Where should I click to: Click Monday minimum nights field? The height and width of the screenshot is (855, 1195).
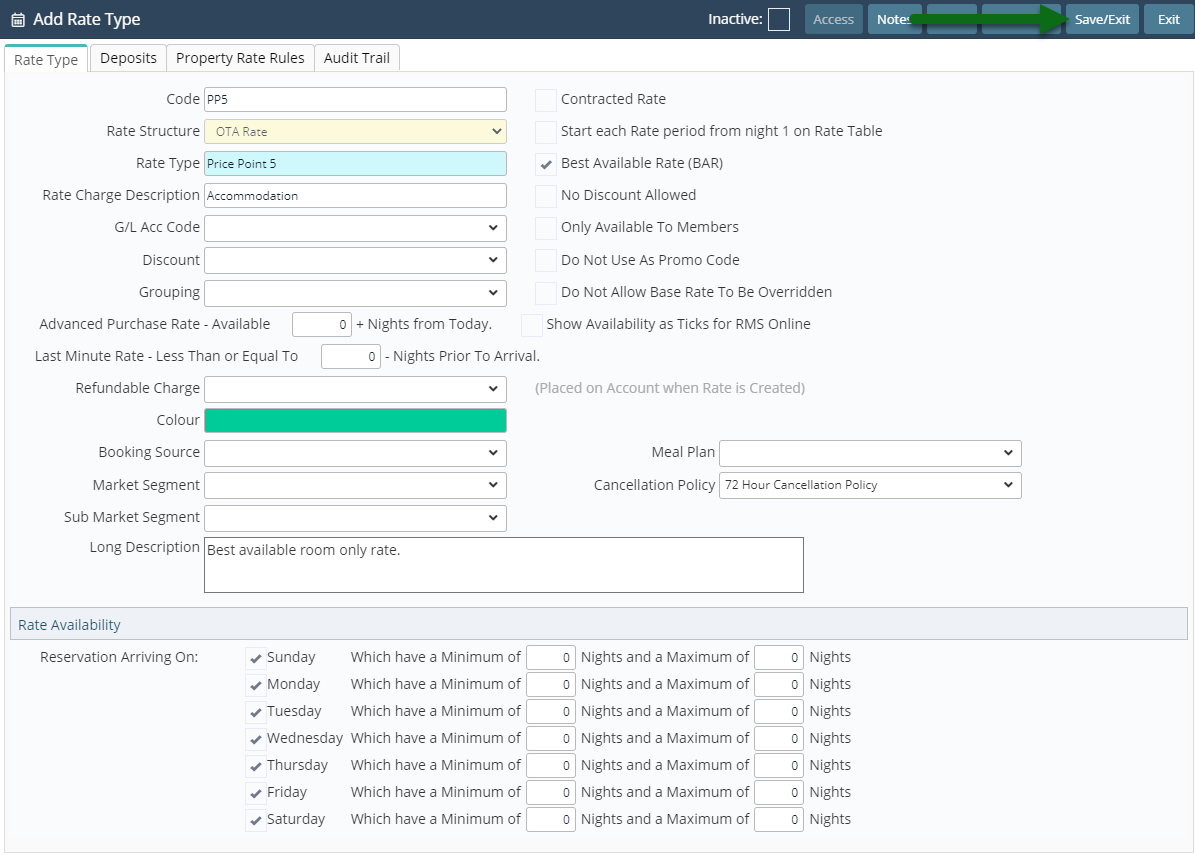(550, 684)
